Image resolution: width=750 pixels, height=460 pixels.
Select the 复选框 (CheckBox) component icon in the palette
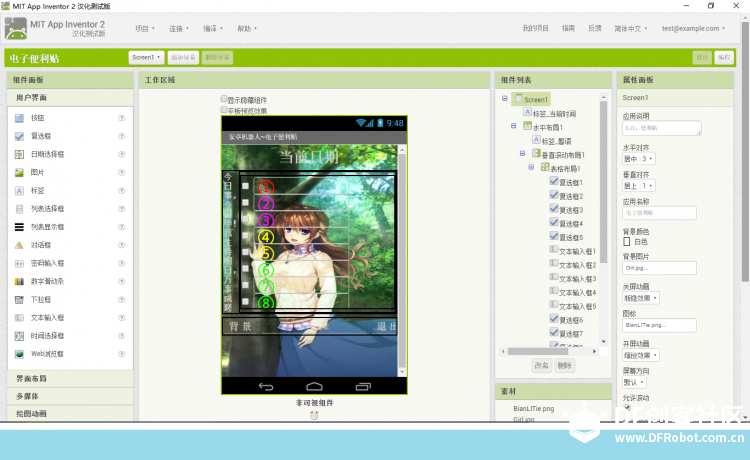pyautogui.click(x=19, y=136)
